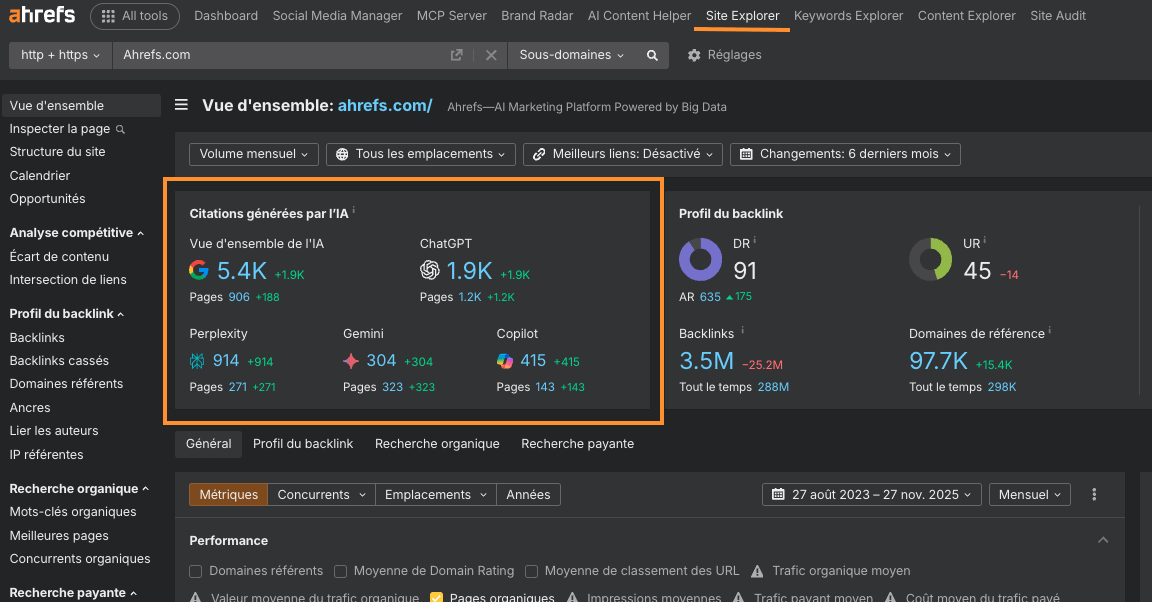Viewport: 1152px width, 602px height.
Task: Open the three-dot options menu
Action: click(1094, 495)
